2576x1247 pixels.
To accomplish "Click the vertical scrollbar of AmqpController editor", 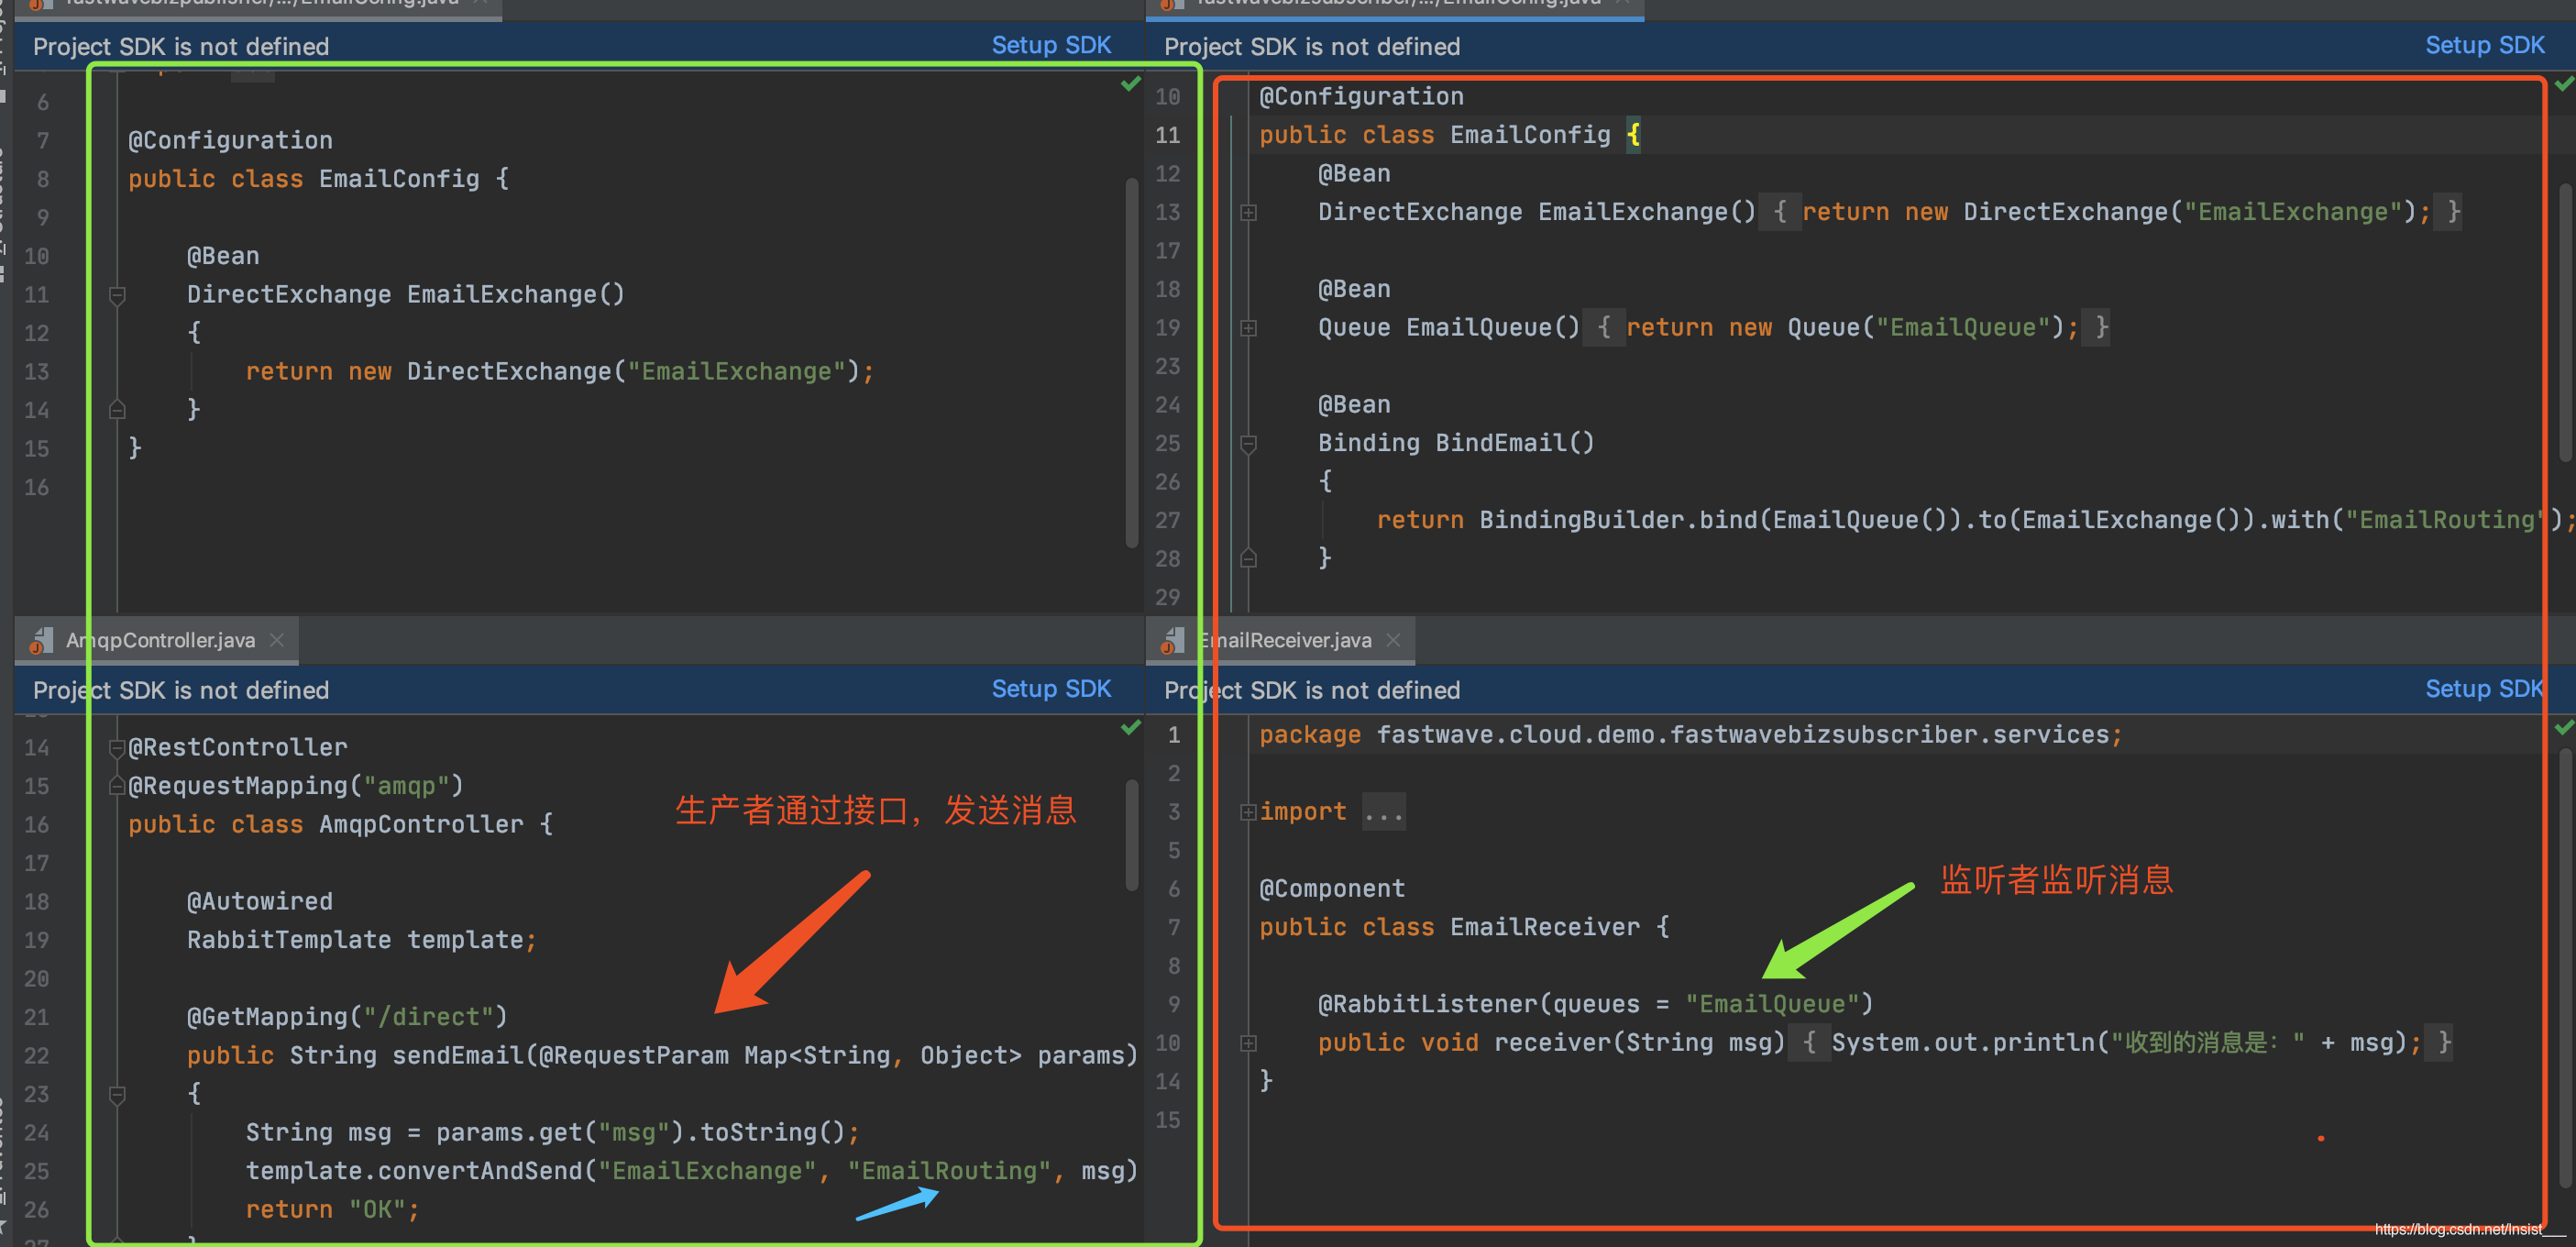I will click(x=1132, y=835).
